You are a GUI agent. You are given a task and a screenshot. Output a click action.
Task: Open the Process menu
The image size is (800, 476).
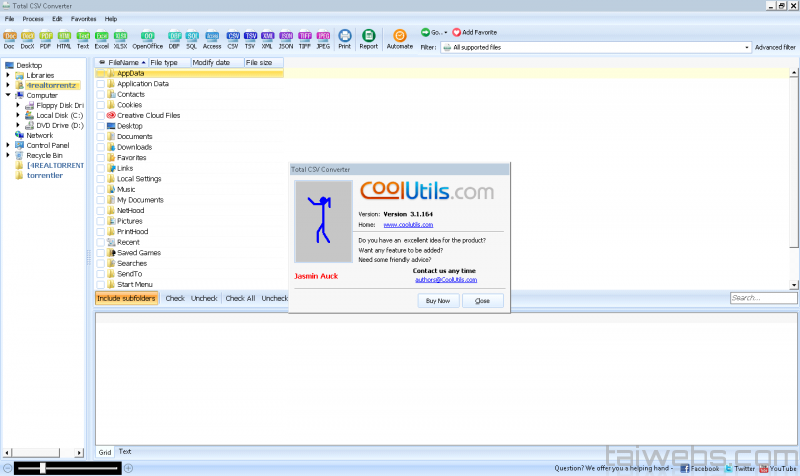coord(32,19)
